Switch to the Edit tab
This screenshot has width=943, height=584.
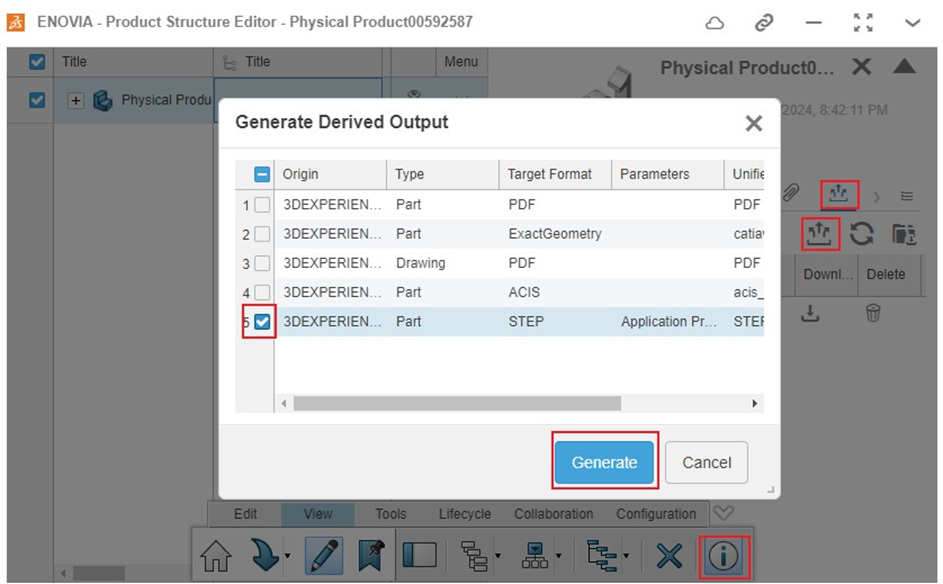245,514
